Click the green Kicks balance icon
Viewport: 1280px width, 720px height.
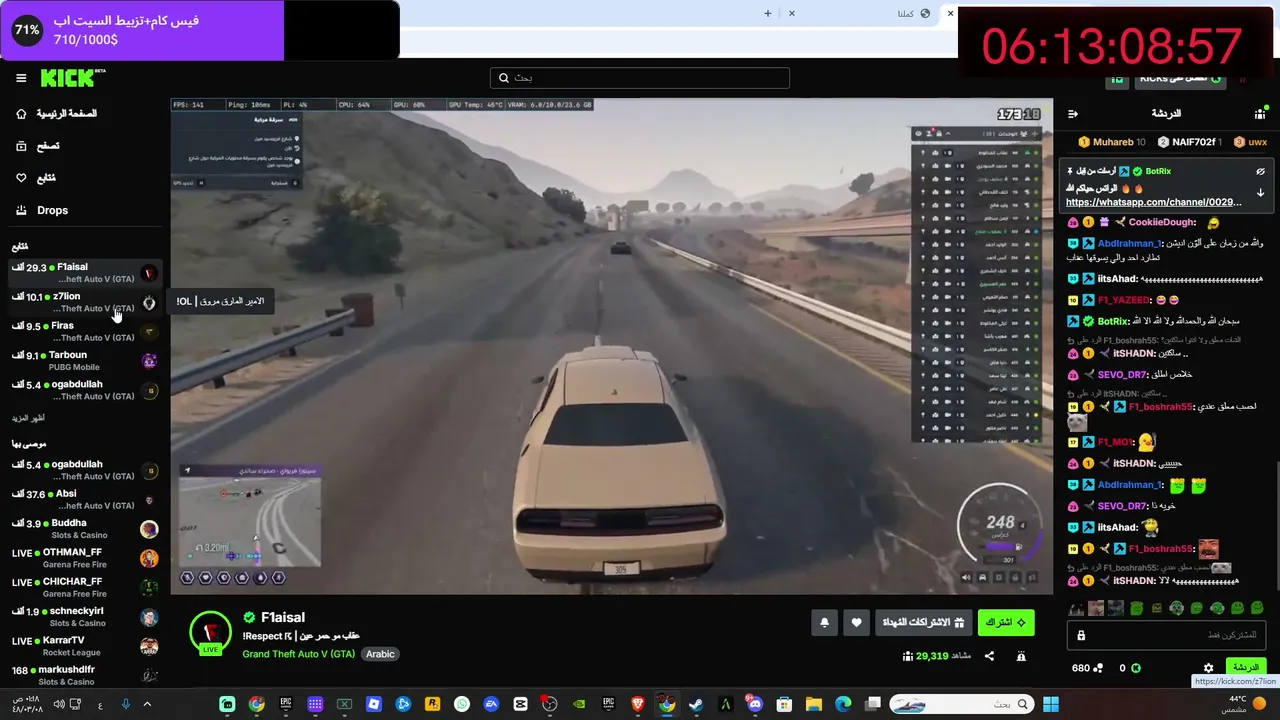pyautogui.click(x=1135, y=668)
